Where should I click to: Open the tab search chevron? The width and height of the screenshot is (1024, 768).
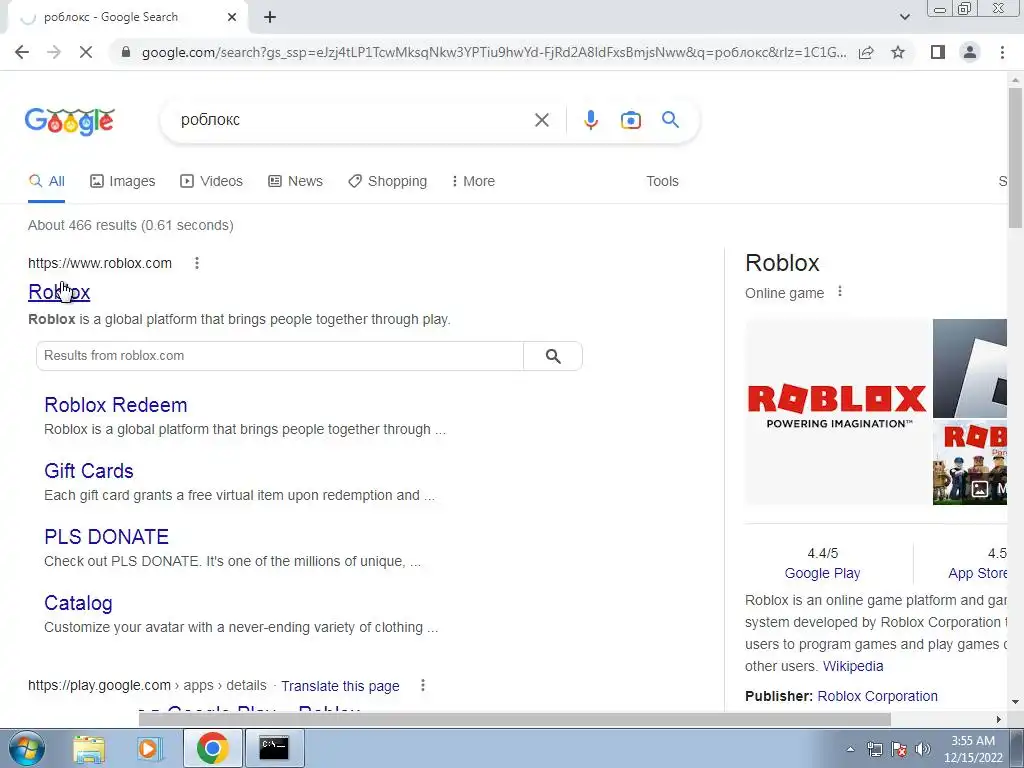click(x=904, y=17)
